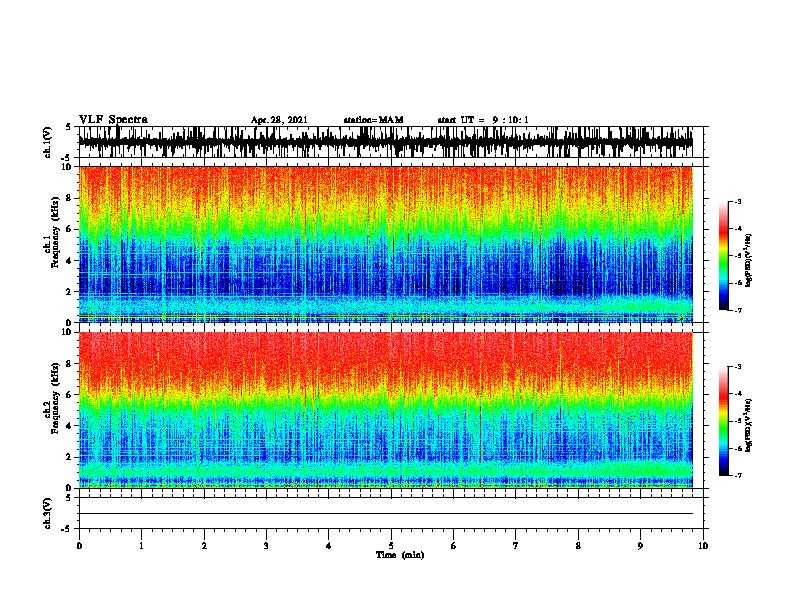Viewport: 792px width, 612px height.
Task: Click the "-3" label on ch.1 colorbar
Action: 737,202
